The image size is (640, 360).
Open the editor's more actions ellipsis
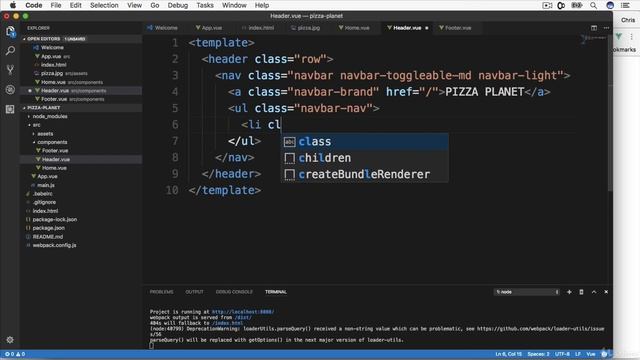(x=606, y=28)
